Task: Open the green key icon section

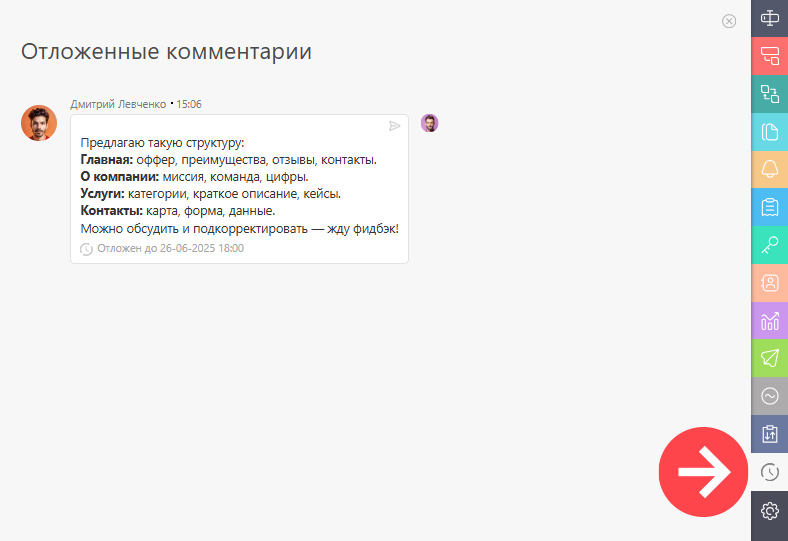Action: 769,245
